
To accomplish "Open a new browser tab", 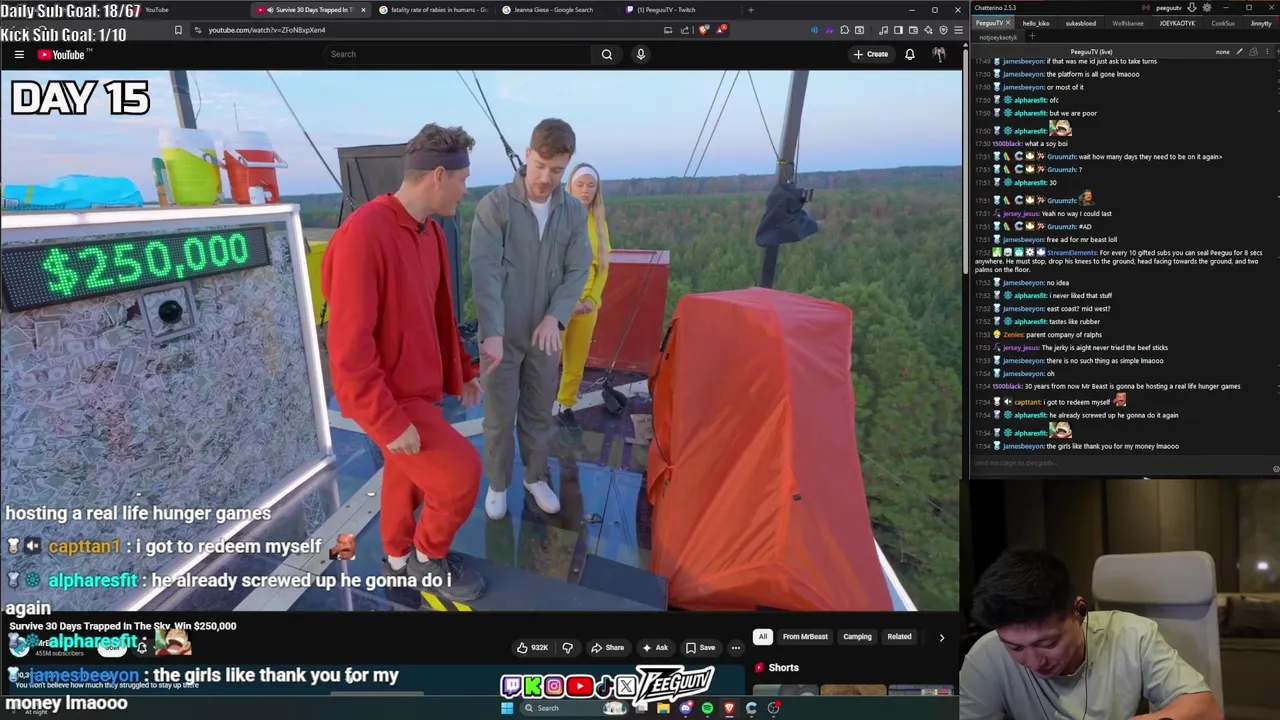I will pyautogui.click(x=751, y=10).
